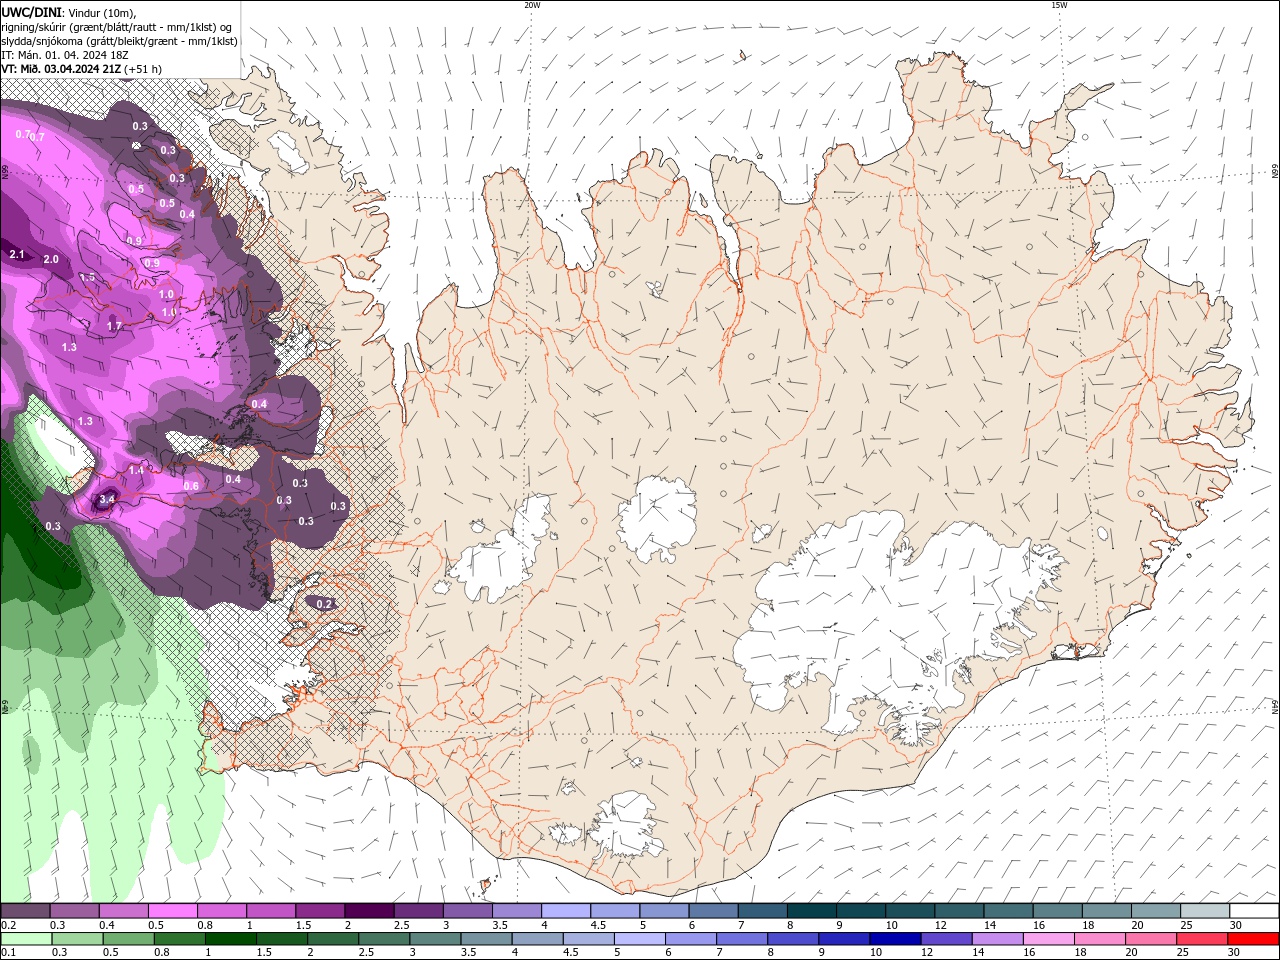The width and height of the screenshot is (1280, 960).
Task: Select the 'VT: Mið. 03.04.2024 21Z' valid time line
Action: [61, 69]
